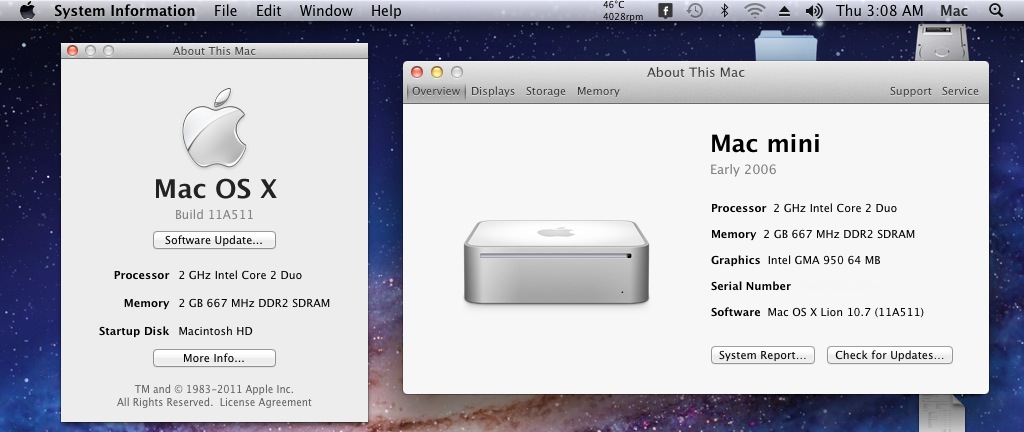This screenshot has height=432, width=1024.
Task: Open the Edit menu
Action: tap(268, 10)
